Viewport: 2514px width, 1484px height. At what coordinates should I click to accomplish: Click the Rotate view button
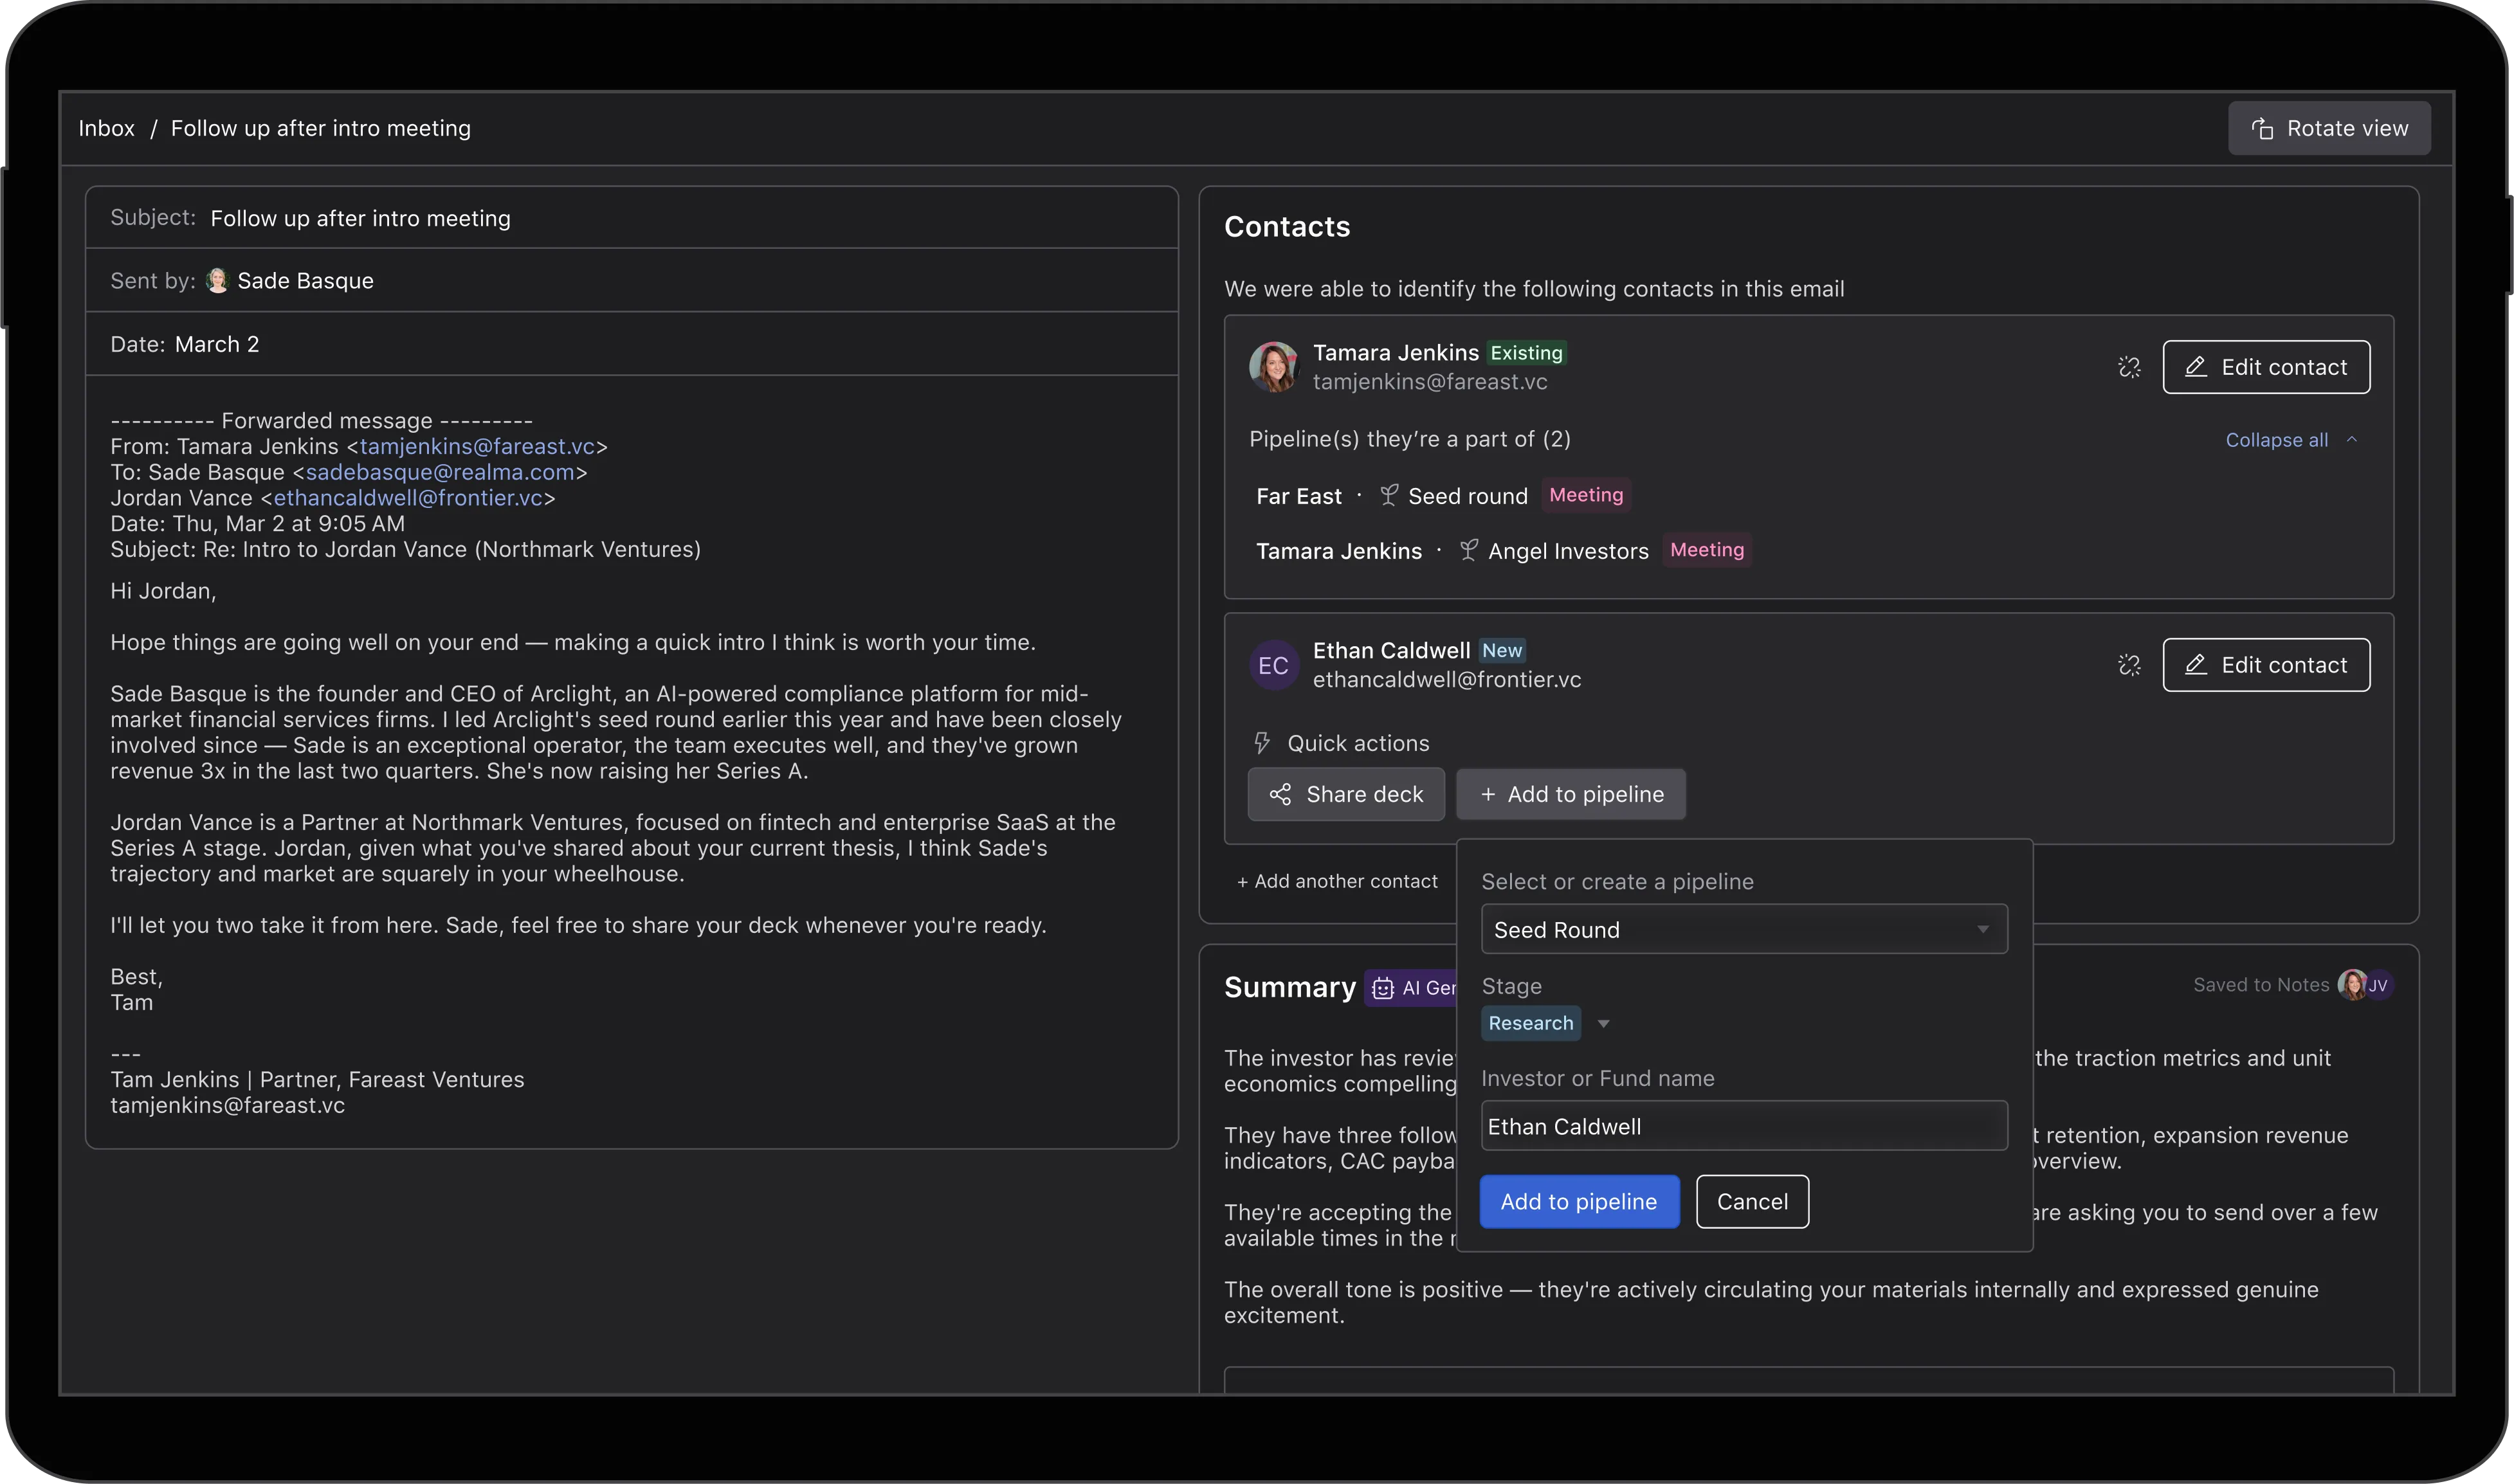pyautogui.click(x=2328, y=128)
